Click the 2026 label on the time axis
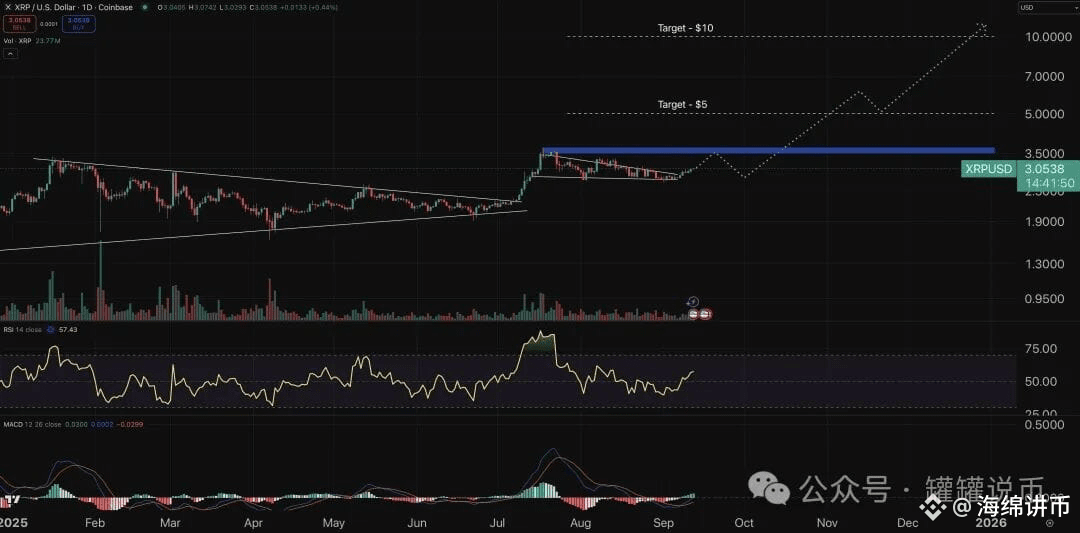This screenshot has width=1080, height=533. coord(991,523)
